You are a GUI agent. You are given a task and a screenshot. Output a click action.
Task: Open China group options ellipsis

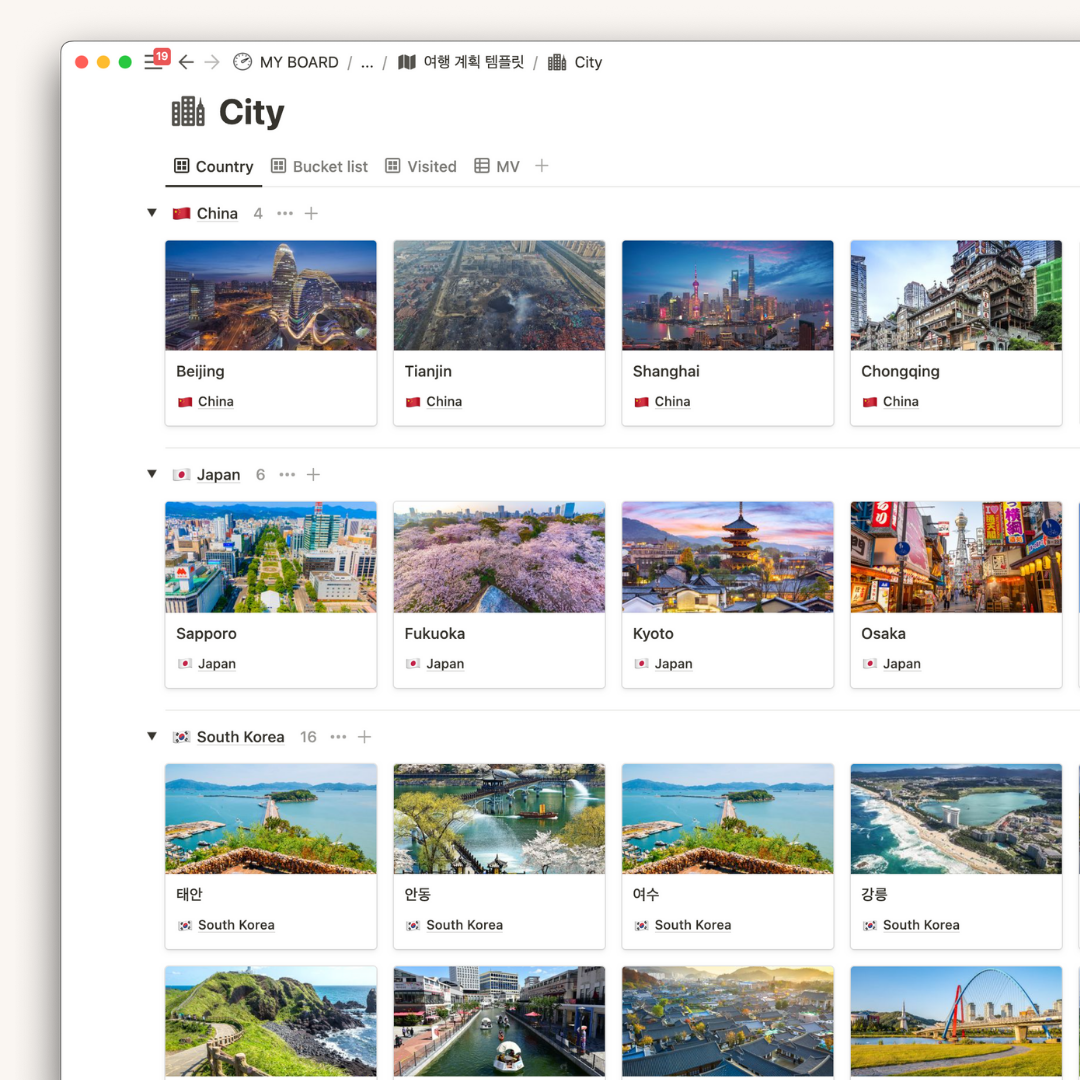285,214
